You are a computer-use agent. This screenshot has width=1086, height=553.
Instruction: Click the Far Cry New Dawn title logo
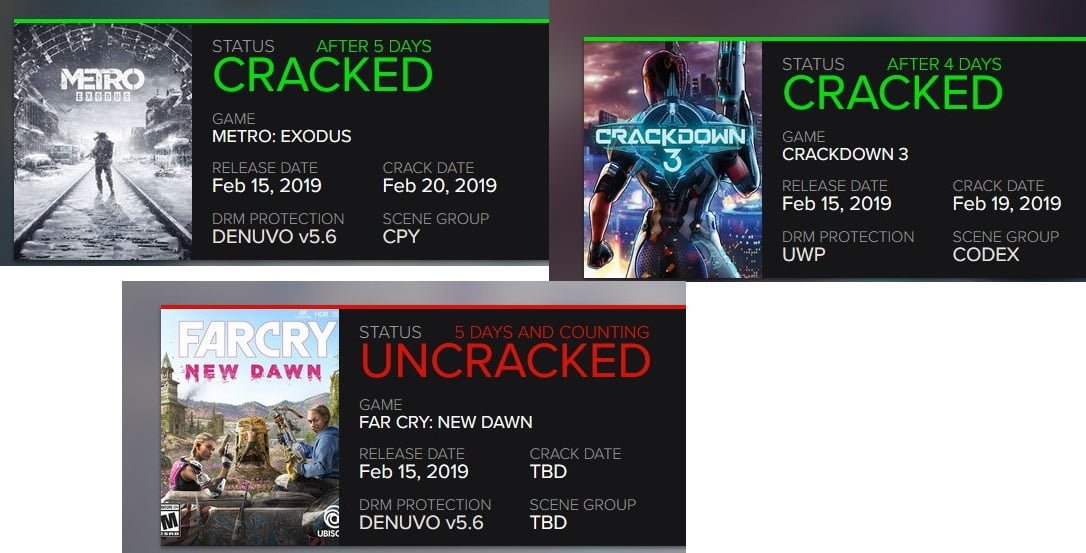click(x=248, y=352)
